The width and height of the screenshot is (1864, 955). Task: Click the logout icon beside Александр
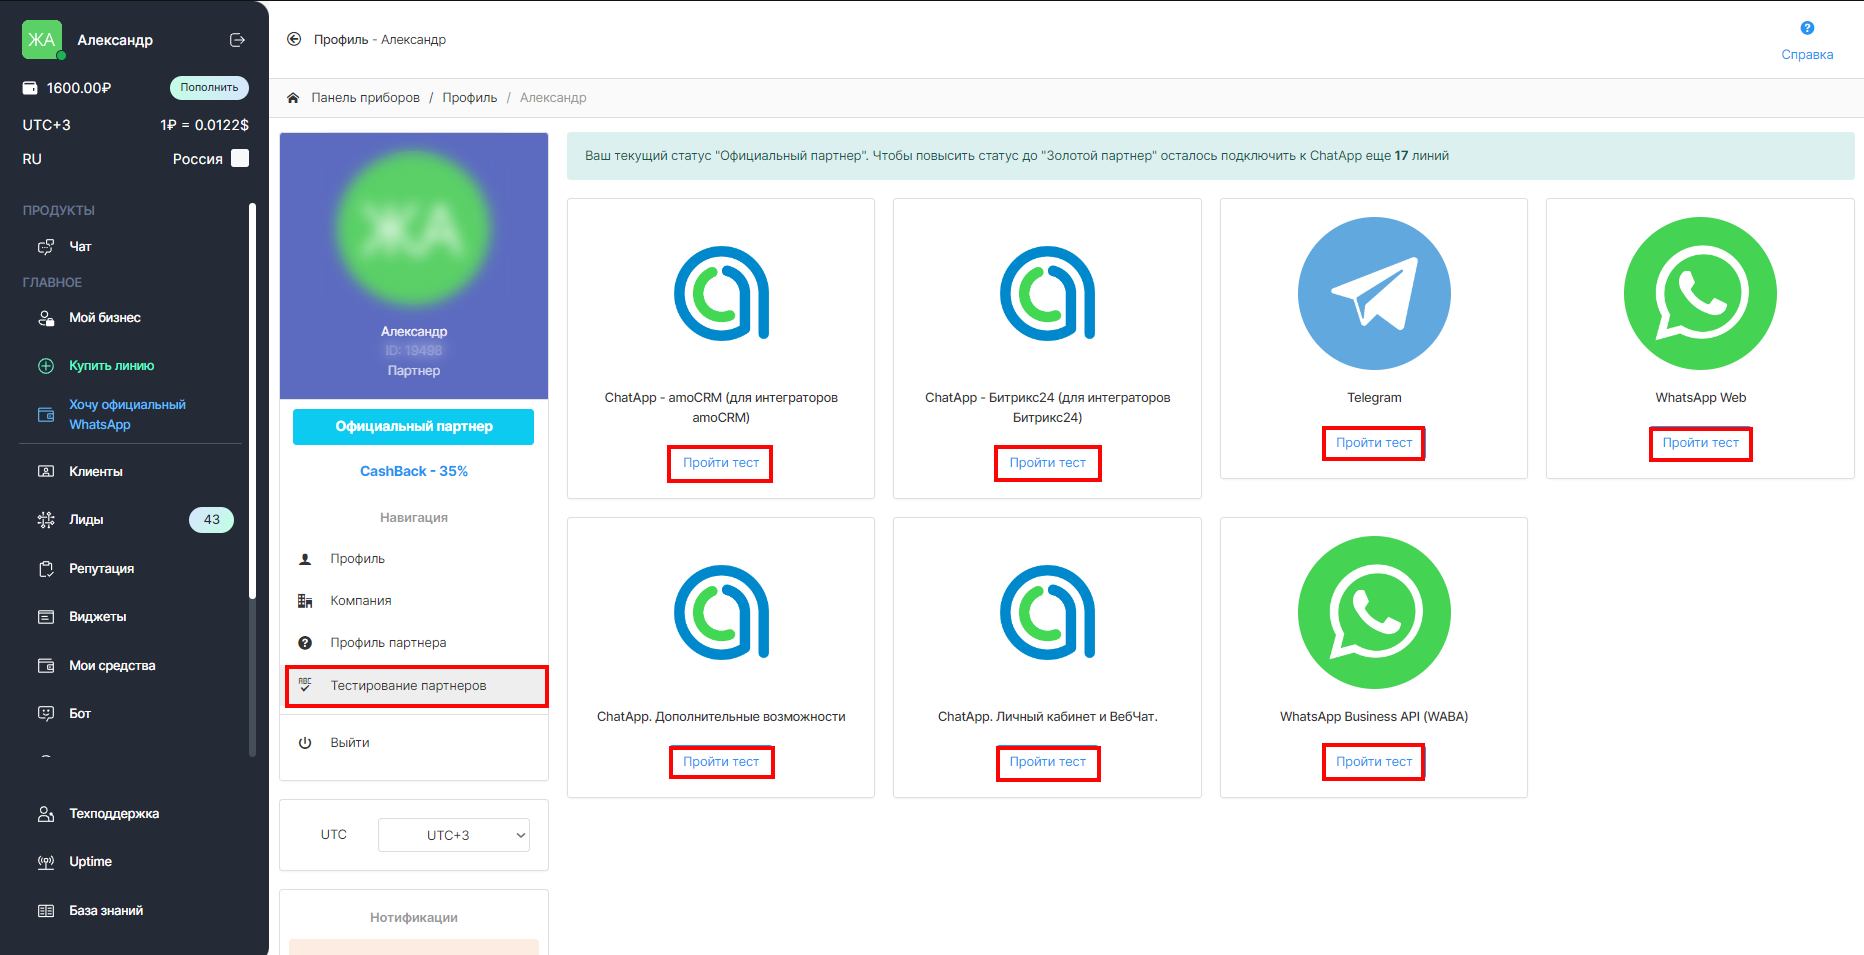pyautogui.click(x=237, y=40)
